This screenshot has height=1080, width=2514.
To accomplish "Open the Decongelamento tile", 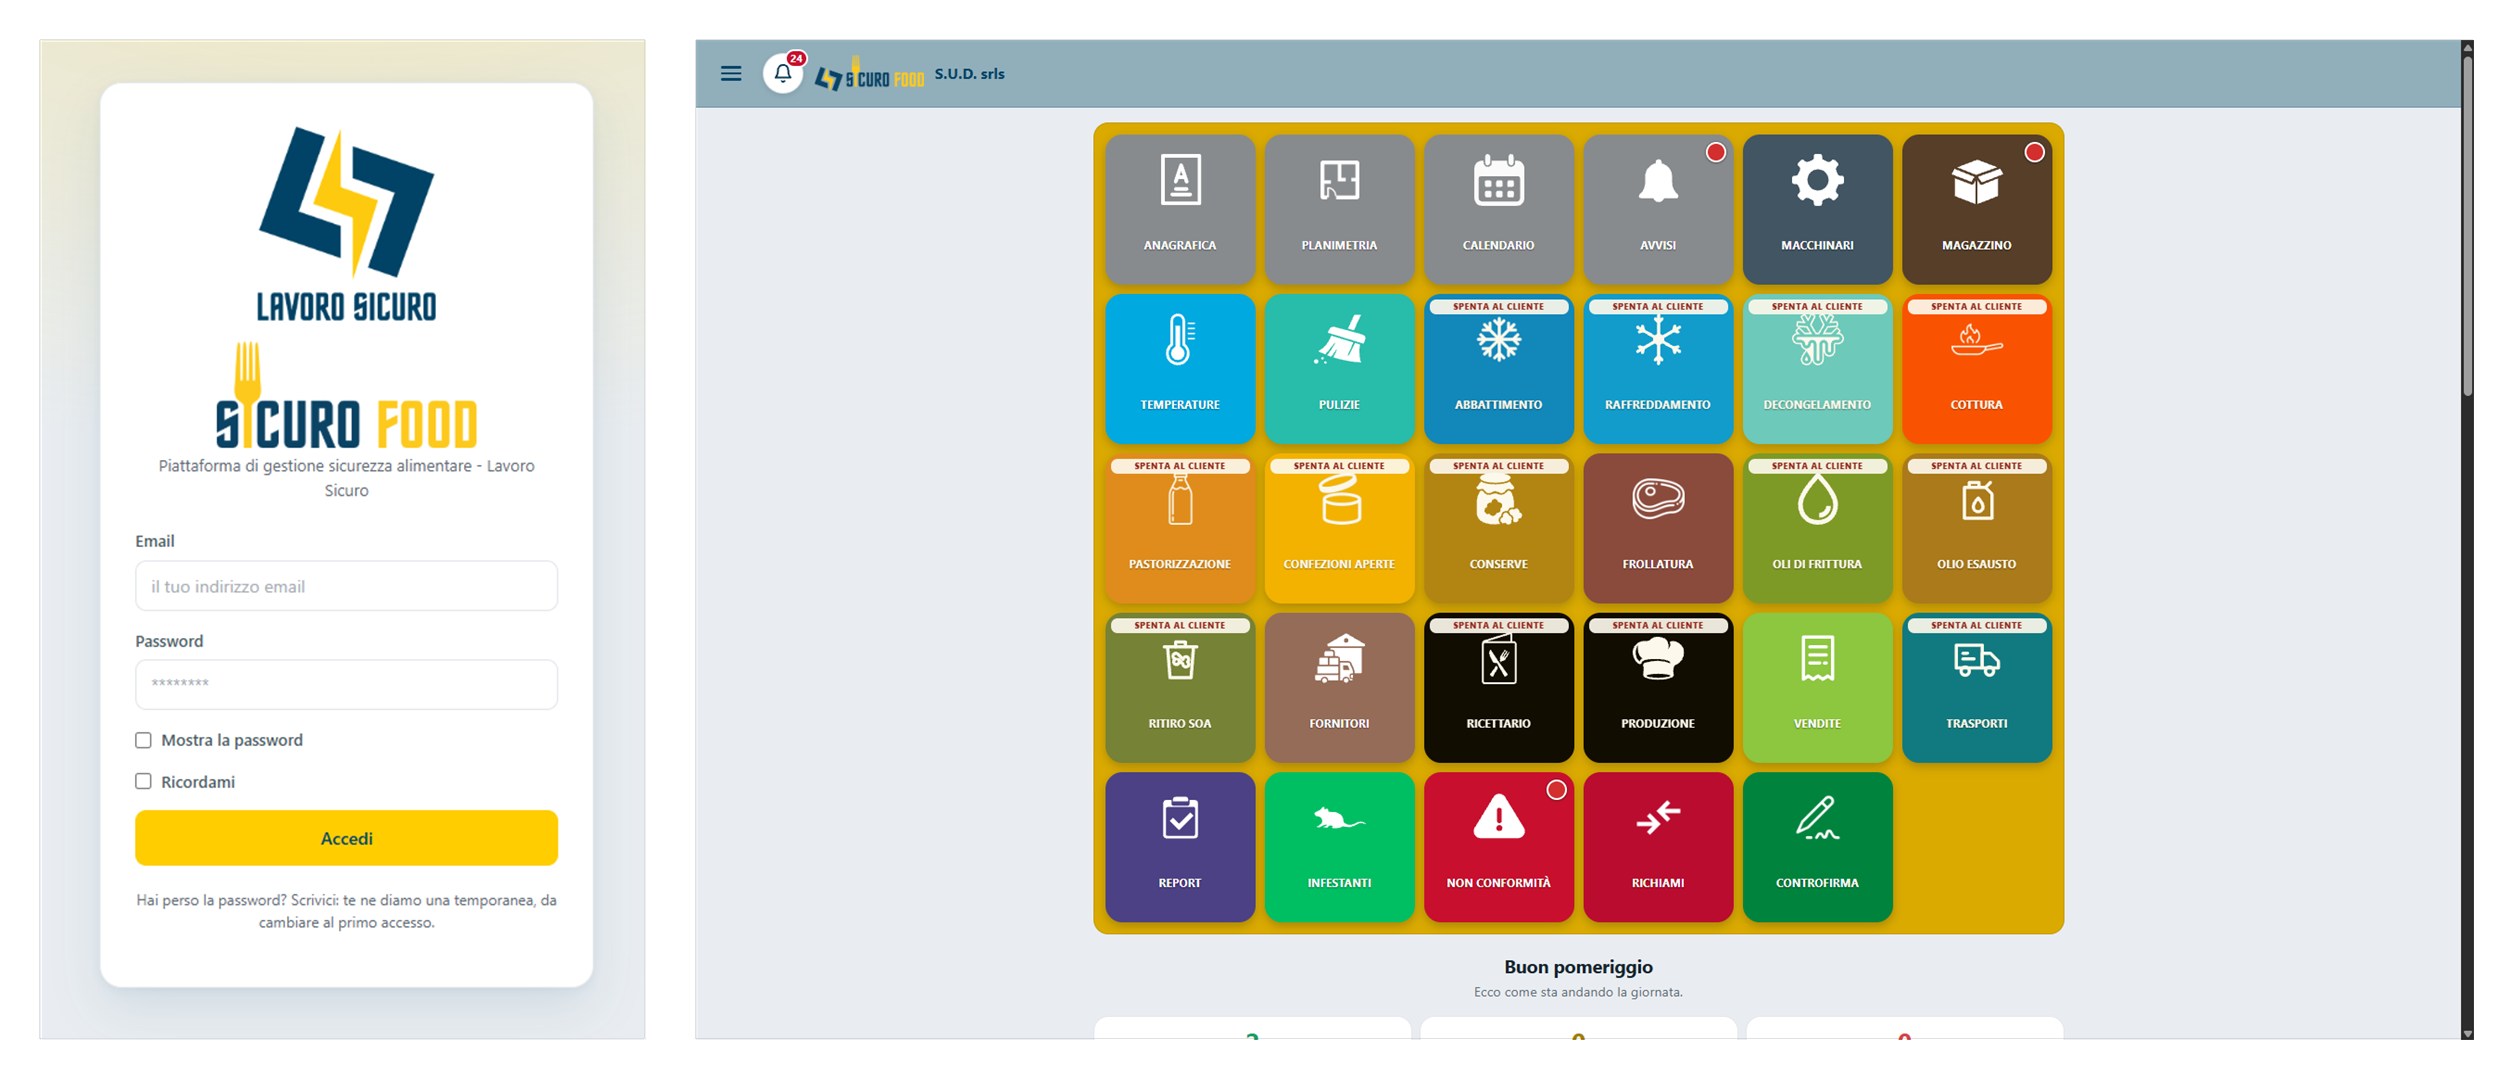I will point(1817,368).
